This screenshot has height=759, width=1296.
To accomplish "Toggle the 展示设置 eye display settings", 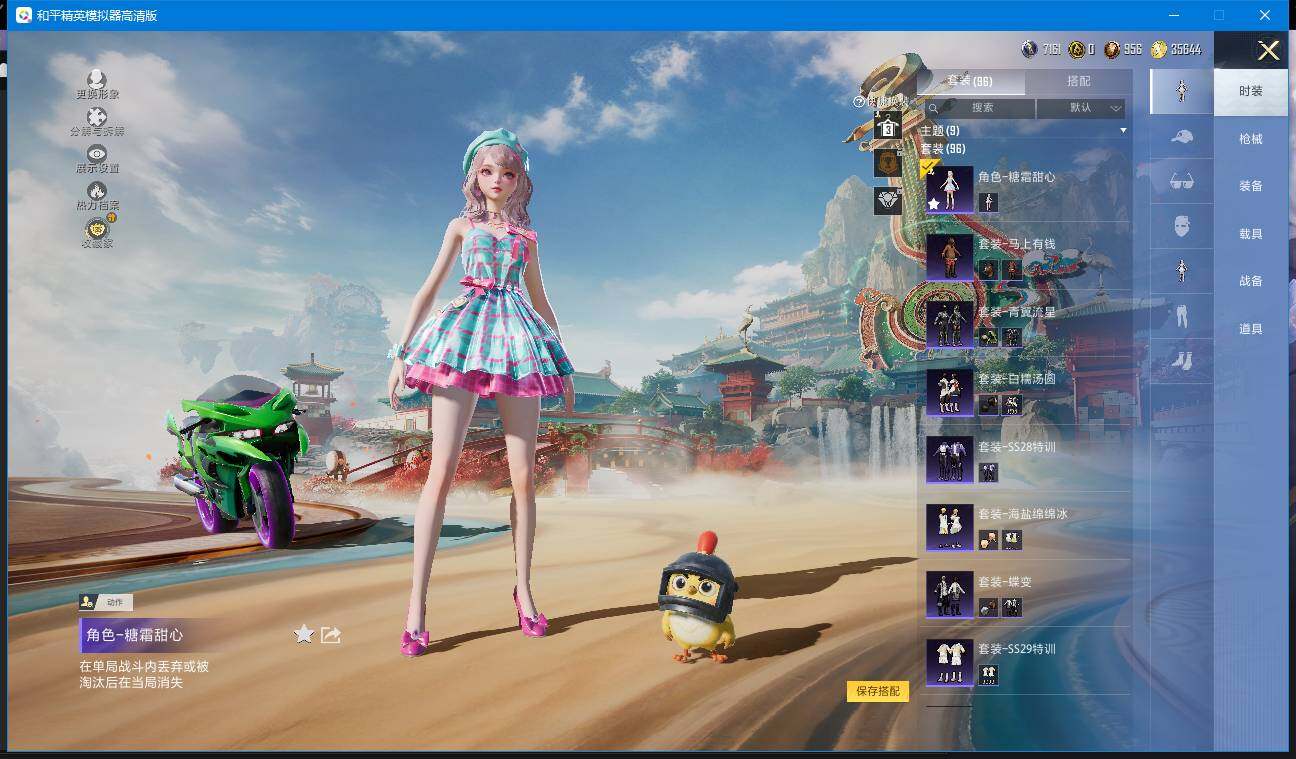I will [x=97, y=155].
